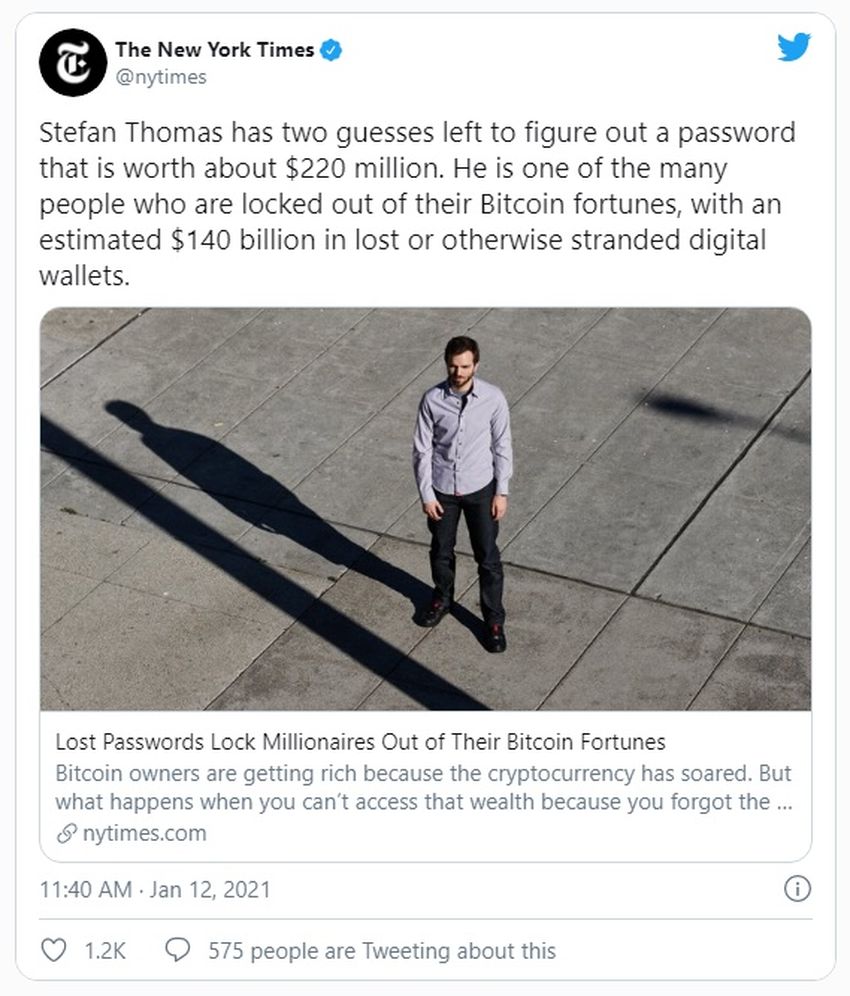Click the man in the lilac shirt
This screenshot has height=996, width=850.
pyautogui.click(x=463, y=492)
